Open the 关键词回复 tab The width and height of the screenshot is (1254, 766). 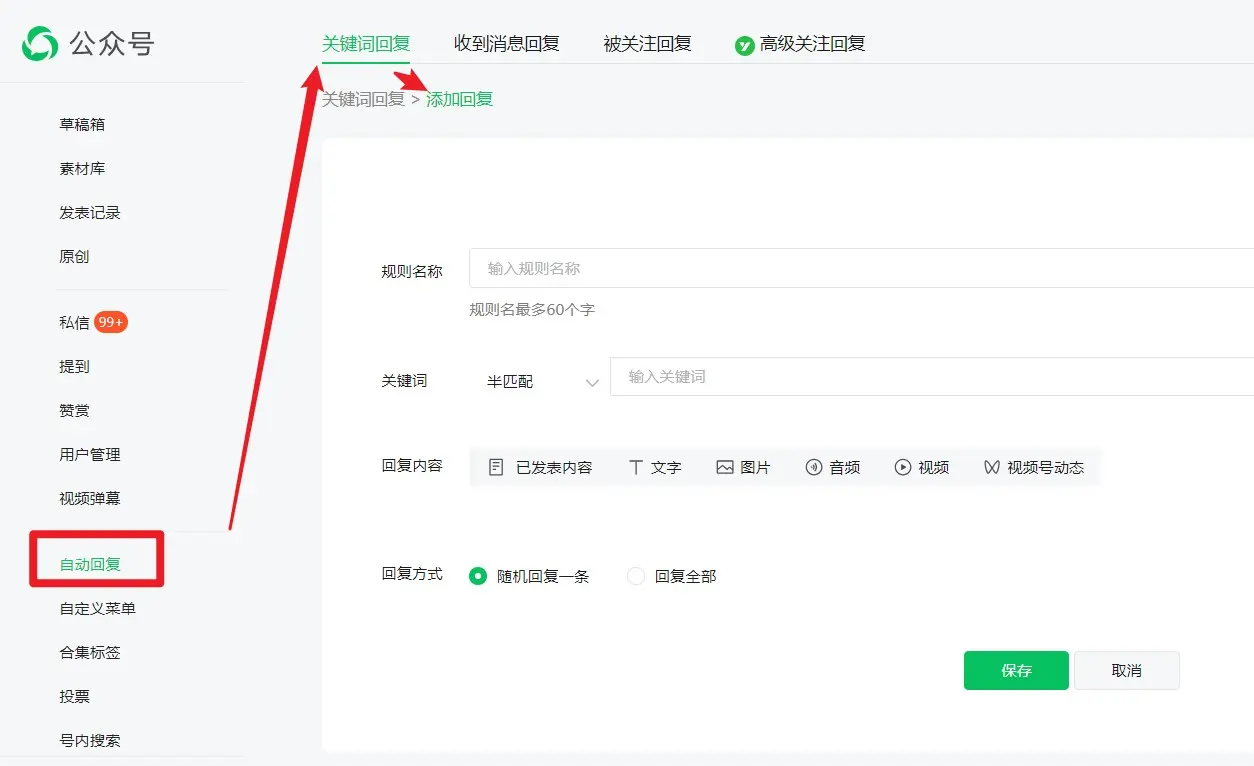click(x=365, y=44)
